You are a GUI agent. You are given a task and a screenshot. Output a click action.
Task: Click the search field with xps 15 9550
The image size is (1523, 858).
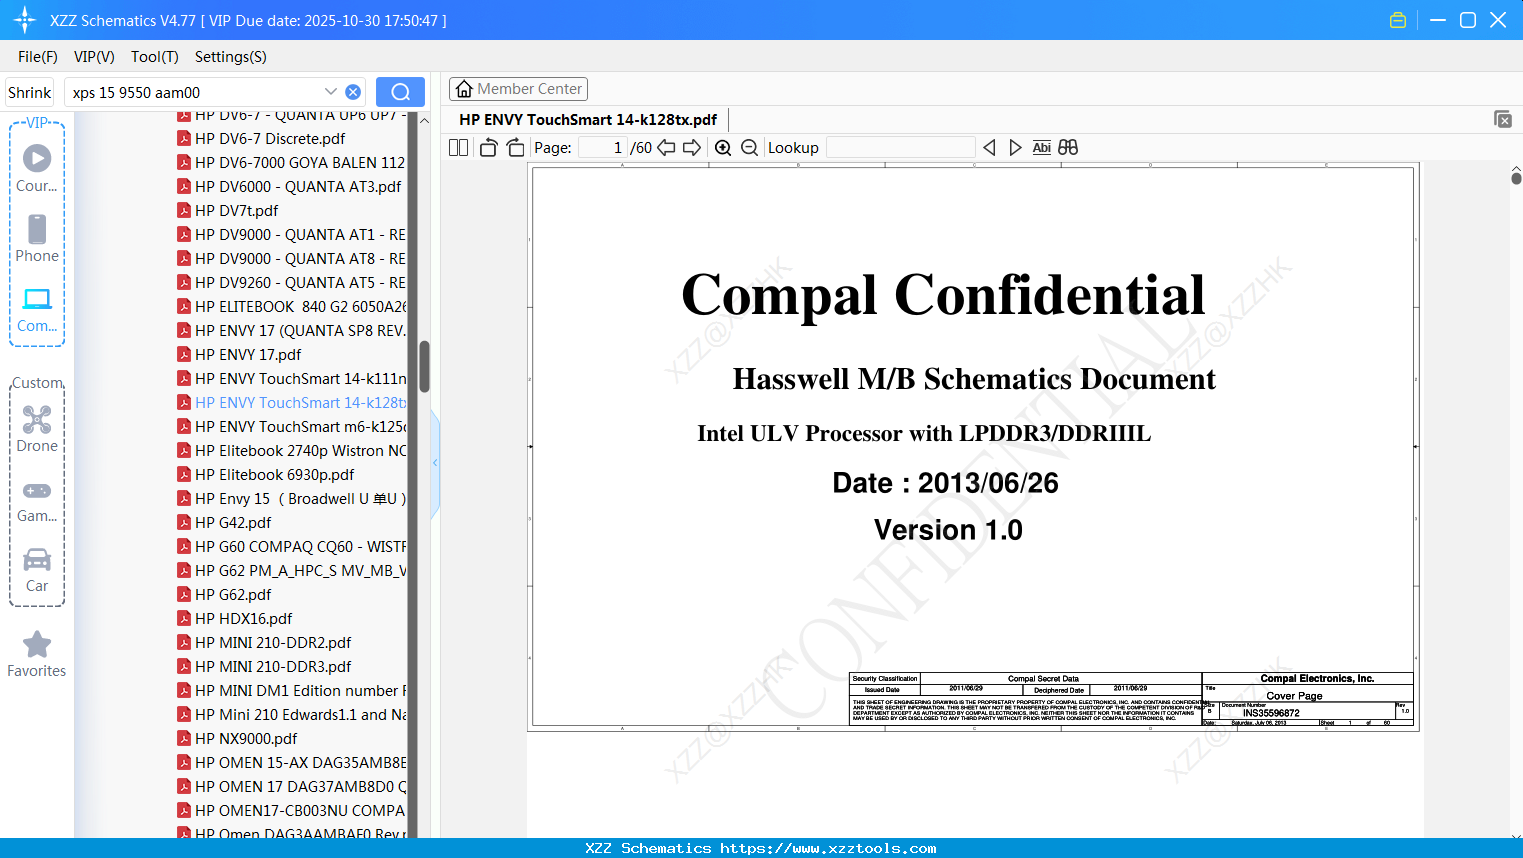click(195, 92)
